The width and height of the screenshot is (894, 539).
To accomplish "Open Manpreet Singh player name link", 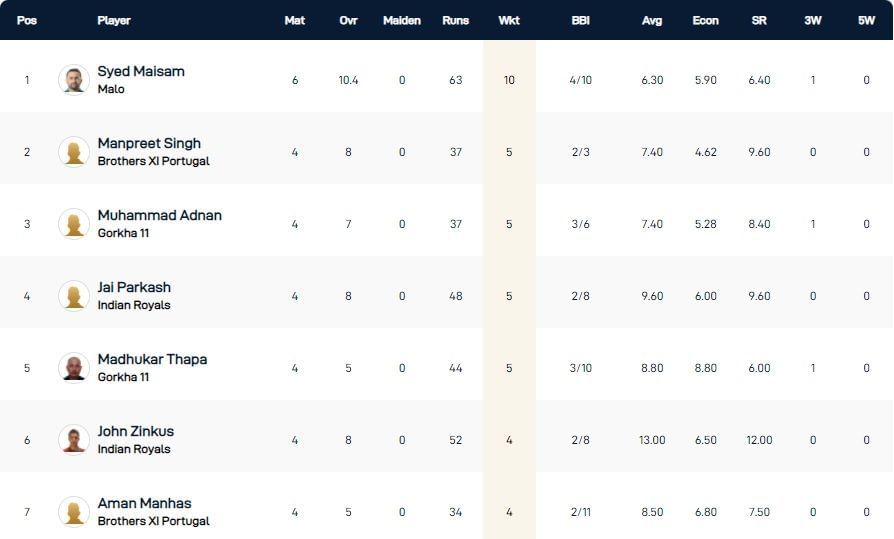I will [x=149, y=144].
